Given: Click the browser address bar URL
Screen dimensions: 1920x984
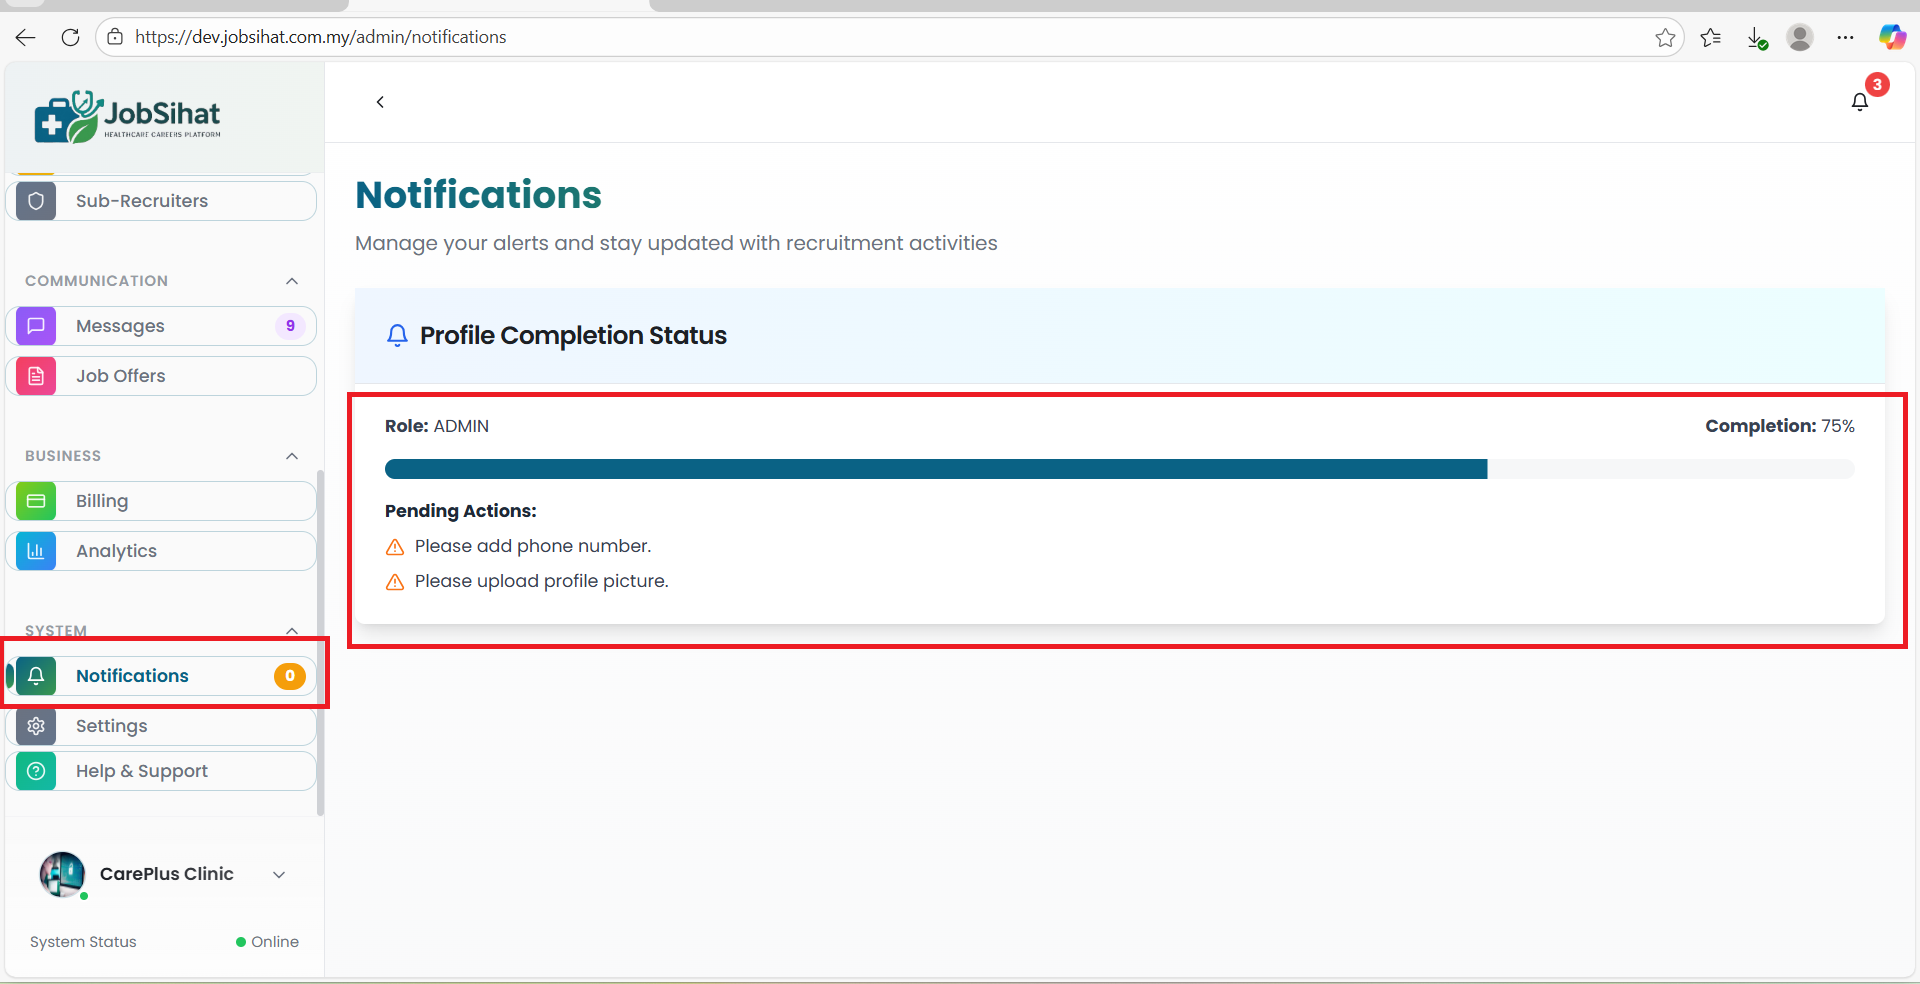Looking at the screenshot, I should pyautogui.click(x=320, y=37).
